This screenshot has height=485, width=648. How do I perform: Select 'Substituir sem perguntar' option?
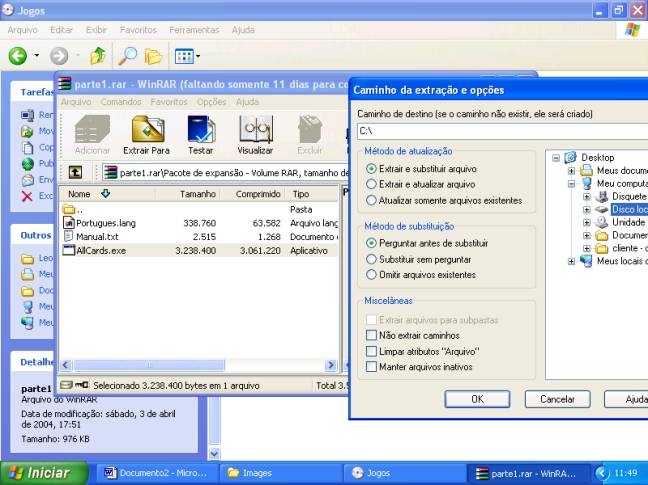click(x=371, y=259)
